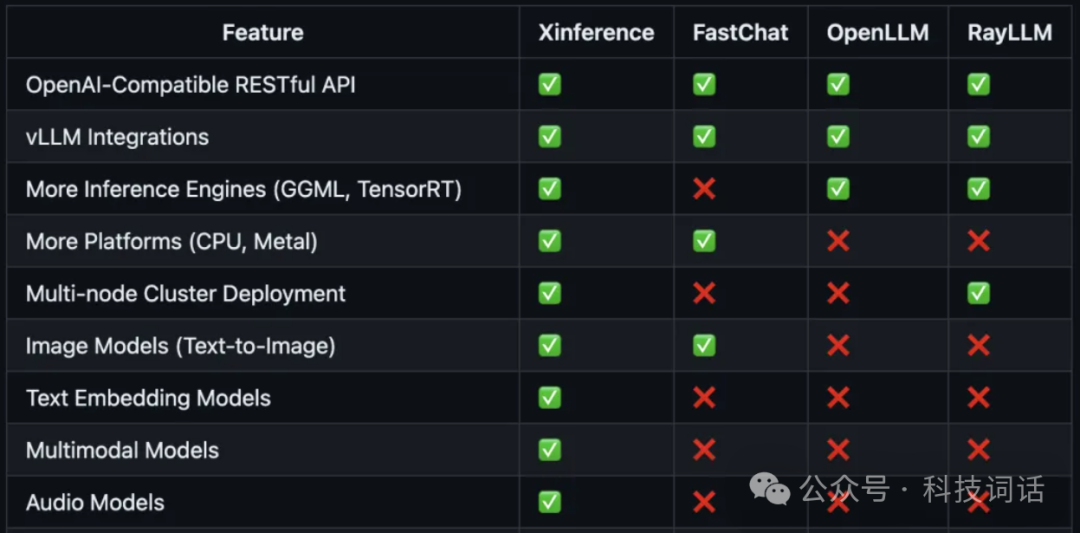Click FastChat checkmark in Image Models row
This screenshot has height=533, width=1080.
704,345
